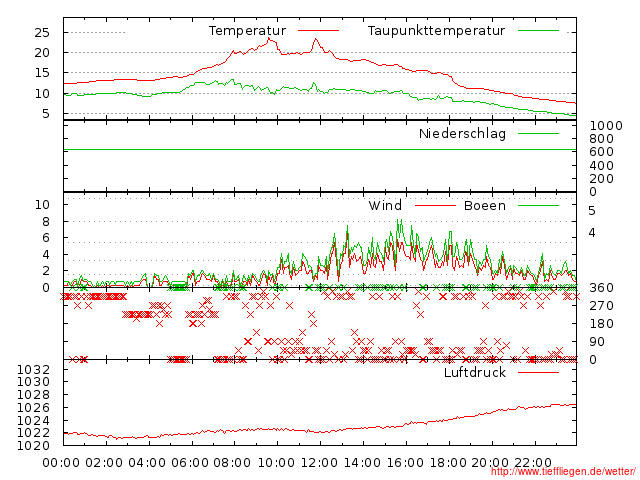The height and width of the screenshot is (480, 640).
Task: Click the 16:00 time axis label
Action: pyautogui.click(x=405, y=463)
